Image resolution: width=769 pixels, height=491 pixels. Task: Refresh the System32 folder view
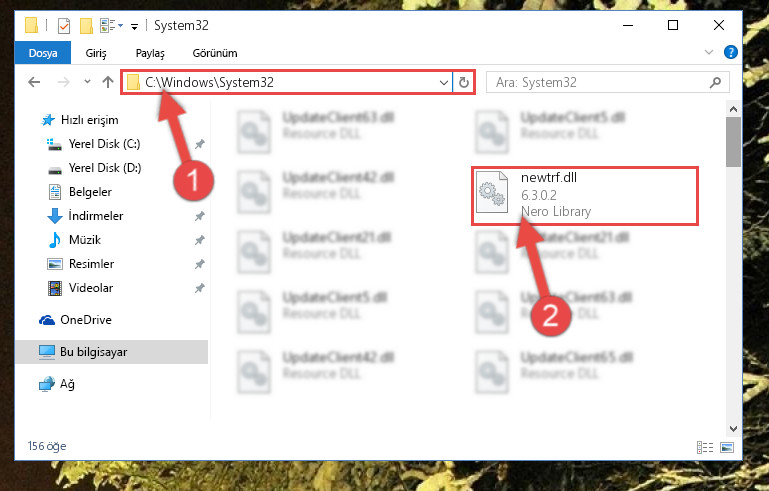(463, 82)
